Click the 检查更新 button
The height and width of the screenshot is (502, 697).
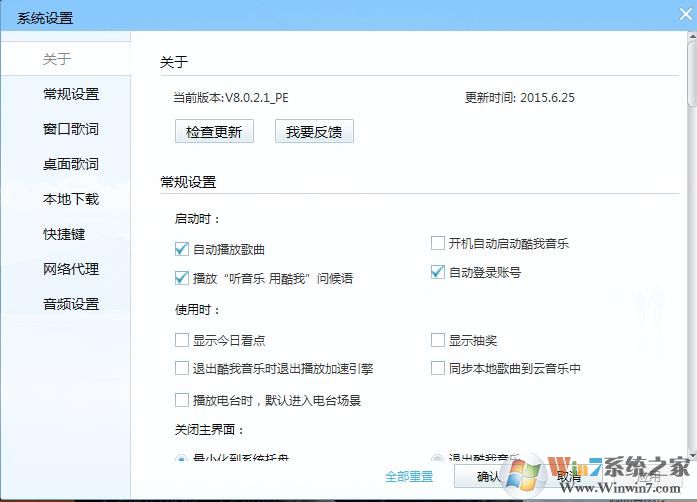tap(214, 131)
